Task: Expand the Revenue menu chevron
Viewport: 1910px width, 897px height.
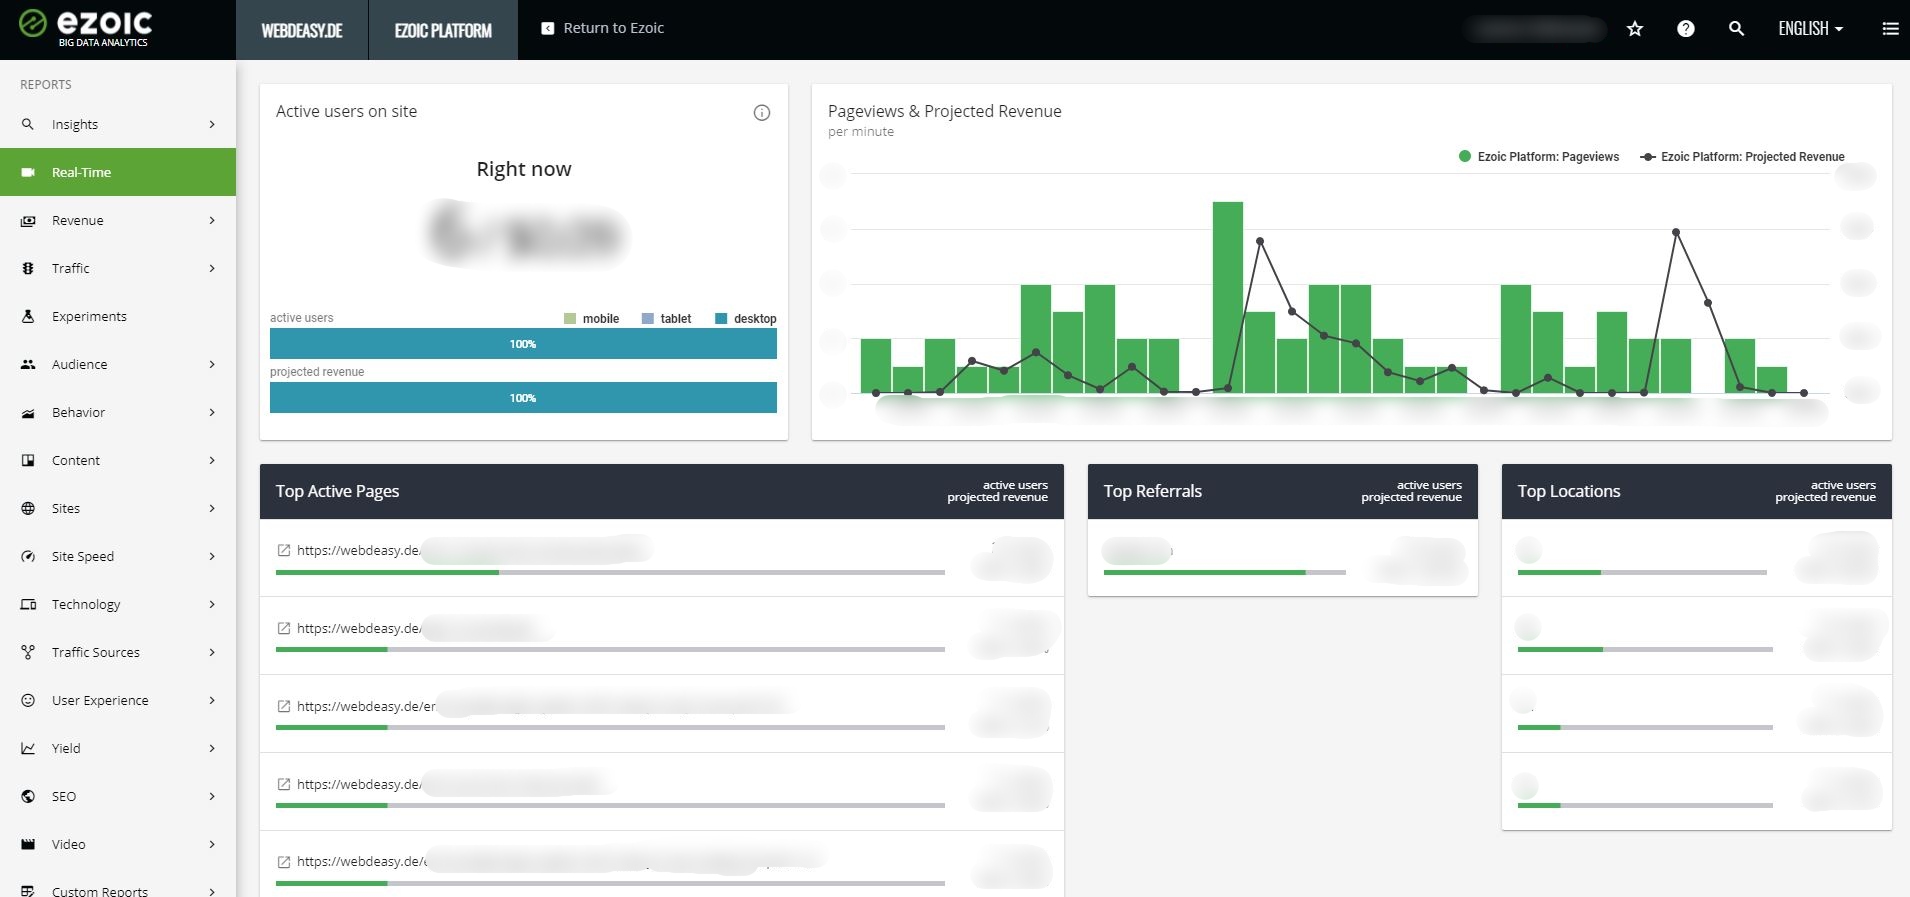Action: click(212, 220)
